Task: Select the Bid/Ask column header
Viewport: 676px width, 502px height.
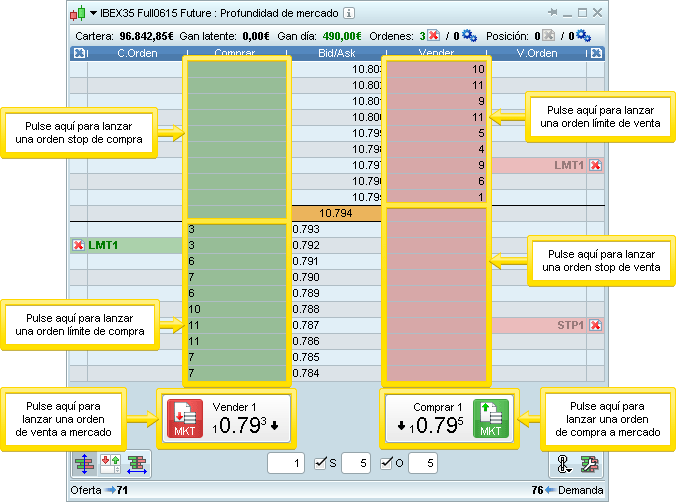Action: 336,53
